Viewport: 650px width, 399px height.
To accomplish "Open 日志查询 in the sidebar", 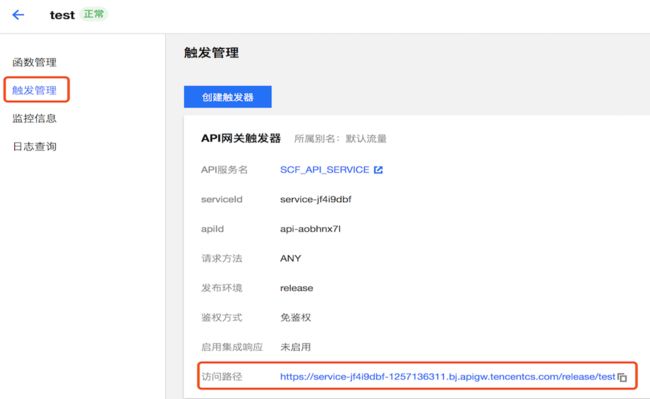I will tap(34, 146).
